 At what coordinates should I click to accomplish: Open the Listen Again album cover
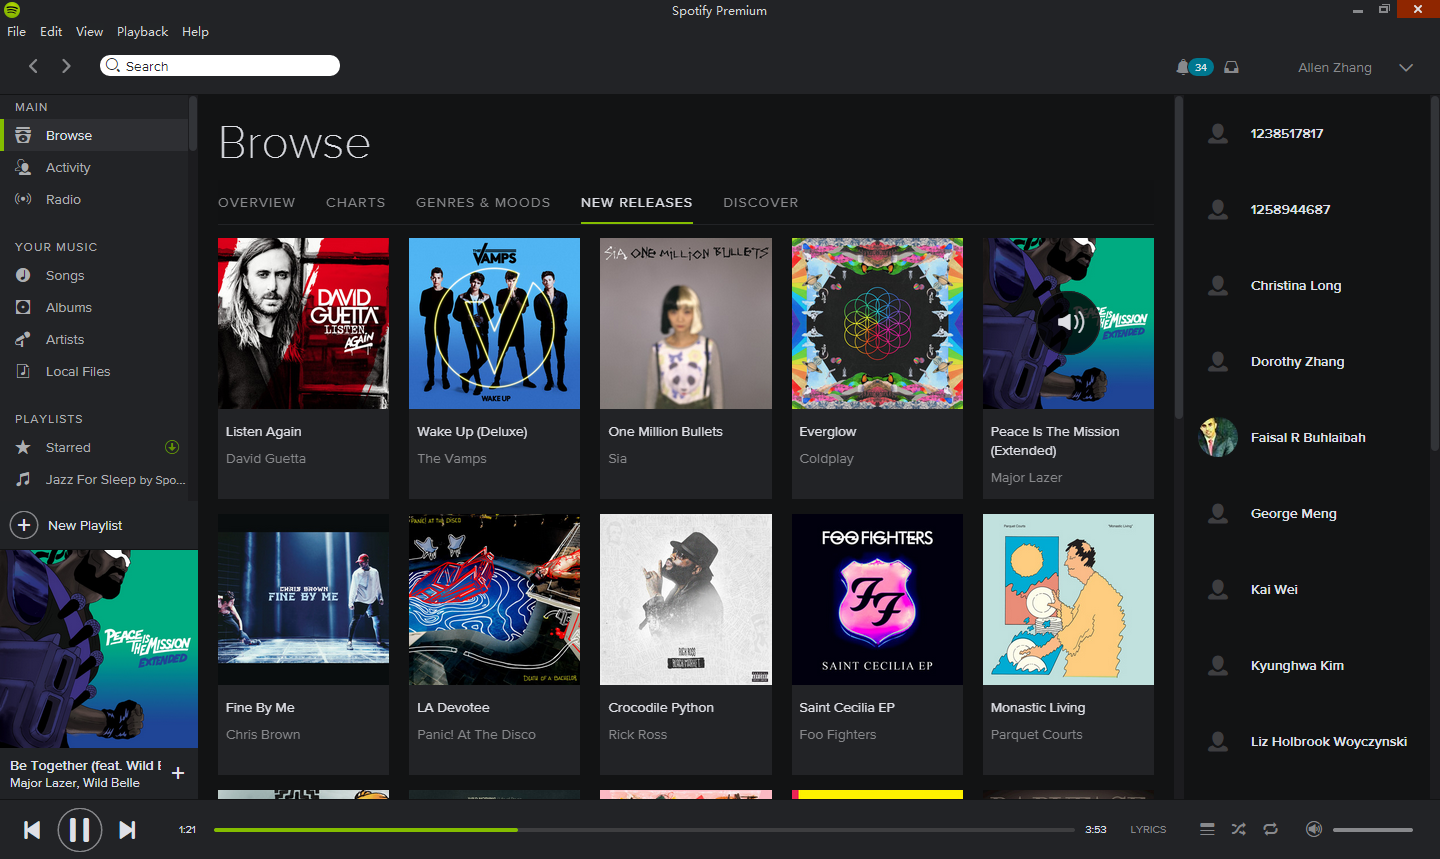tap(304, 323)
